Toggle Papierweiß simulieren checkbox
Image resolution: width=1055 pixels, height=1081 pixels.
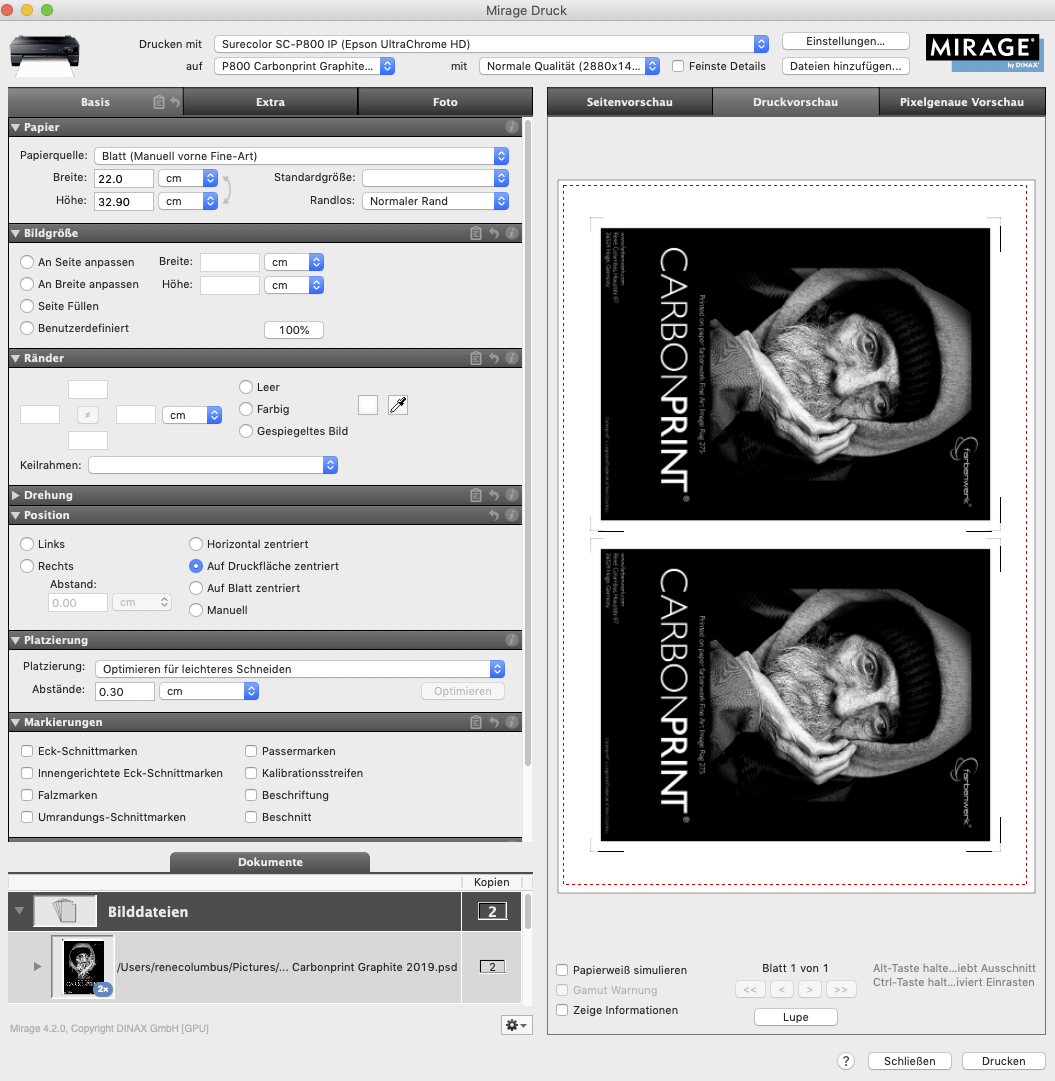(x=562, y=970)
